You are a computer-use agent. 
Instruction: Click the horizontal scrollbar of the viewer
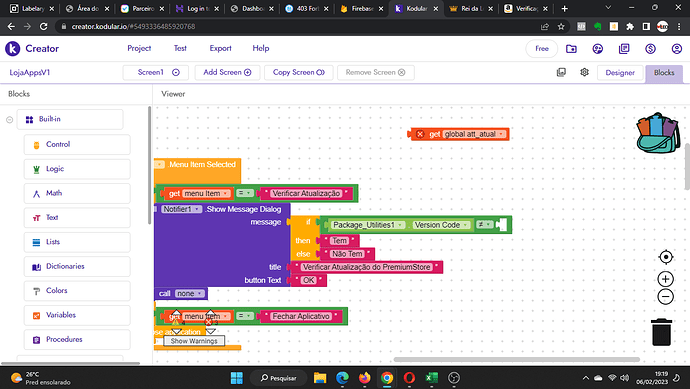point(516,360)
